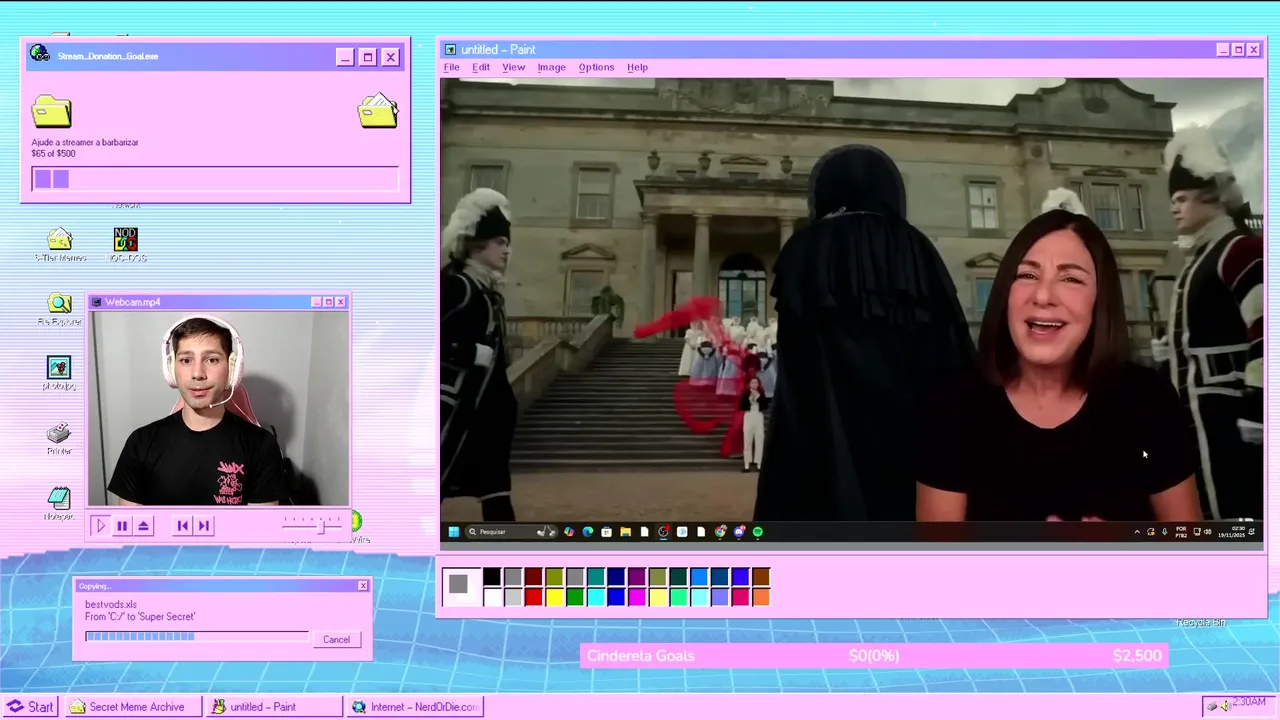Open Spotify icon in canvas taskbar
Screen dimensions: 1280x720
[757, 532]
